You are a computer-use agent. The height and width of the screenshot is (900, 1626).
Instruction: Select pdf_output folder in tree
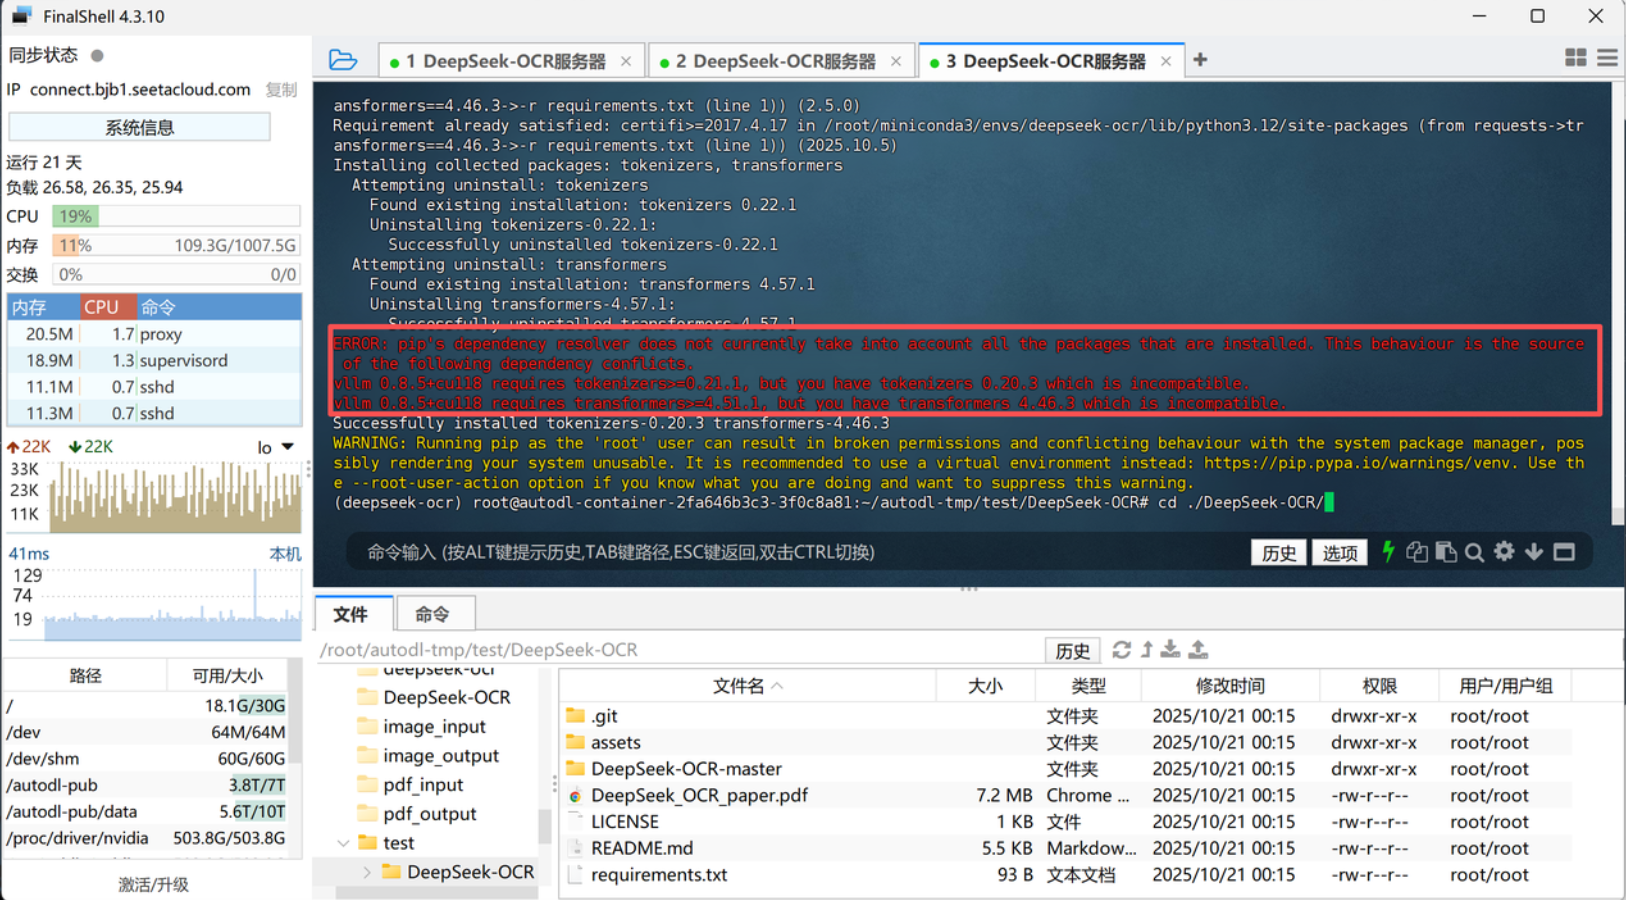coord(429,814)
